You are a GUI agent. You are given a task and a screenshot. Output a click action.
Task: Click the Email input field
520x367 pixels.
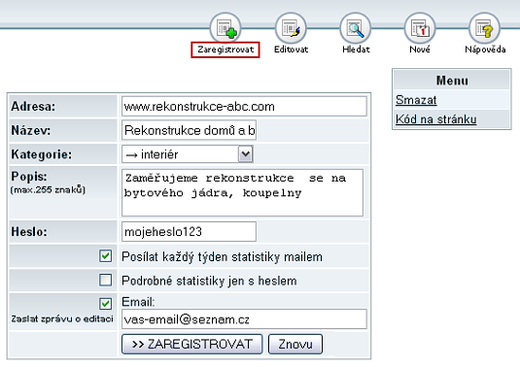point(244,319)
